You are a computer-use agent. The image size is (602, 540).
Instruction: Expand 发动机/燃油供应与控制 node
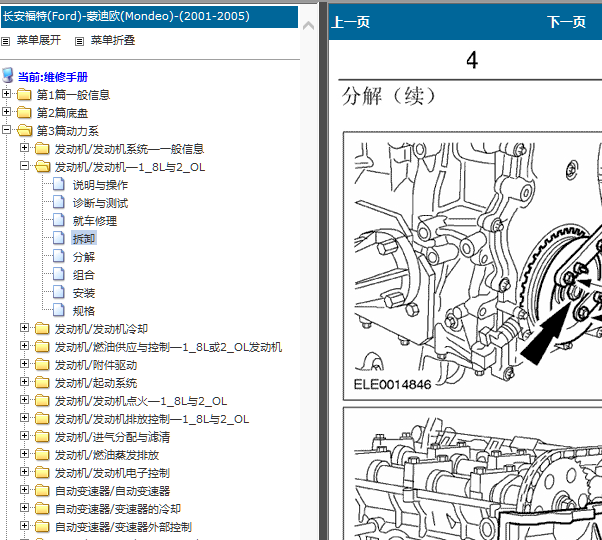point(24,345)
